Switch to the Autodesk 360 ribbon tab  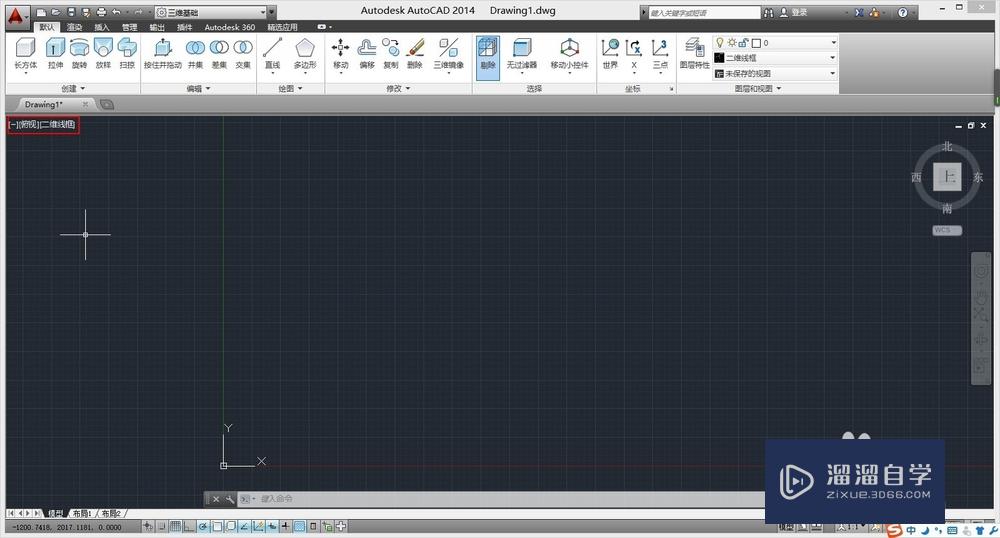pos(230,27)
